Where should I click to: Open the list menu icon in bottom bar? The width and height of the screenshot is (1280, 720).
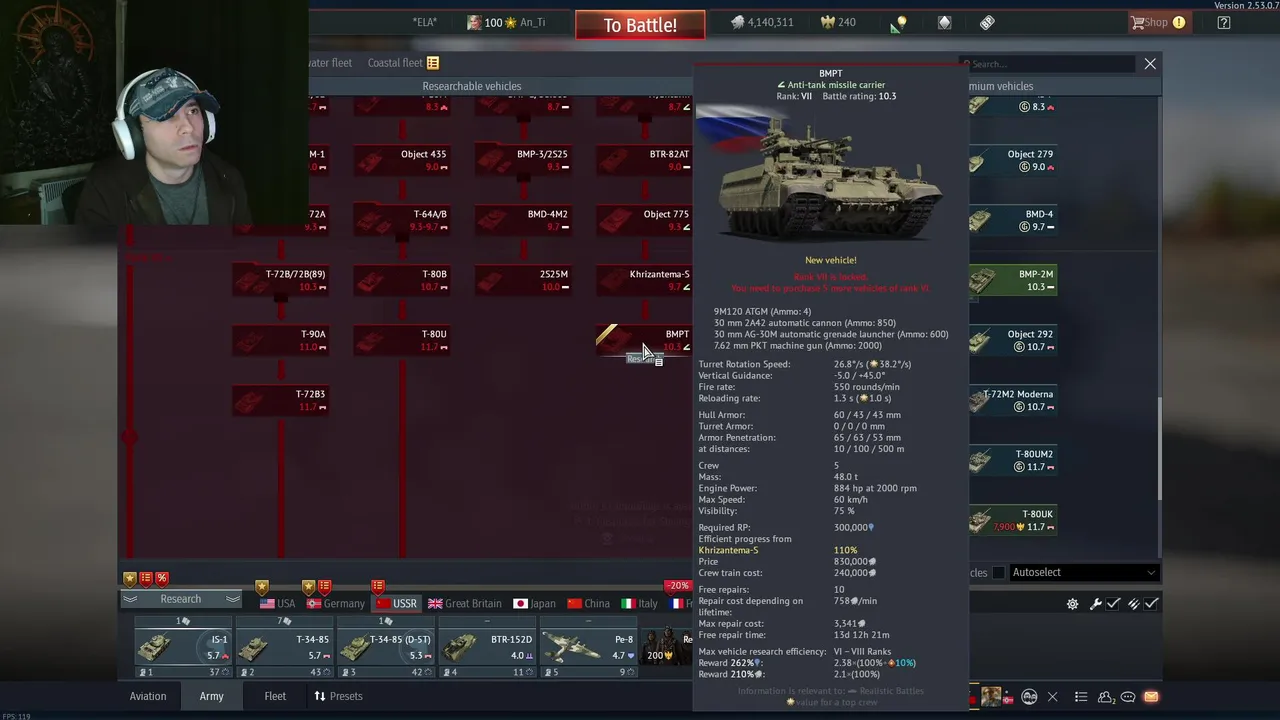[x=1081, y=697]
